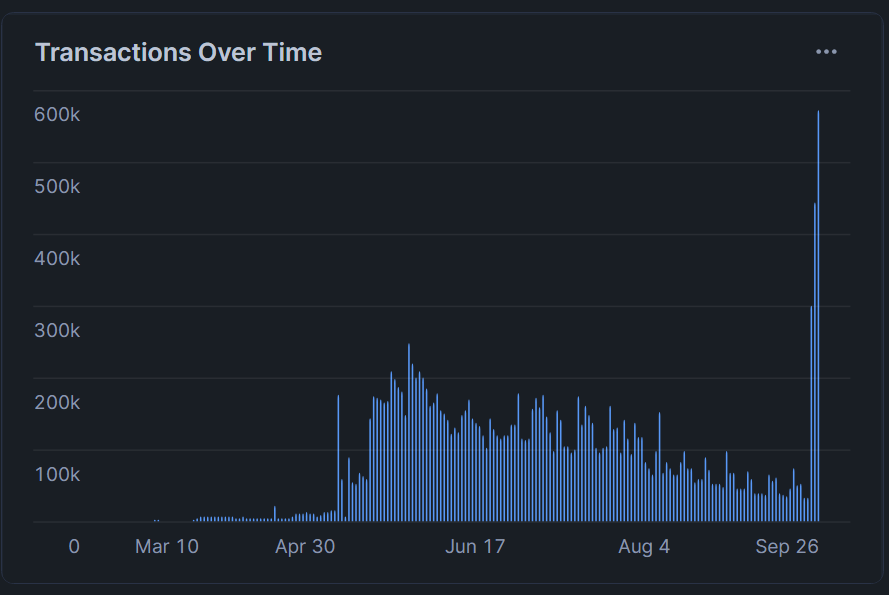Select the 100k y-axis label
The height and width of the screenshot is (595, 889).
(57, 475)
